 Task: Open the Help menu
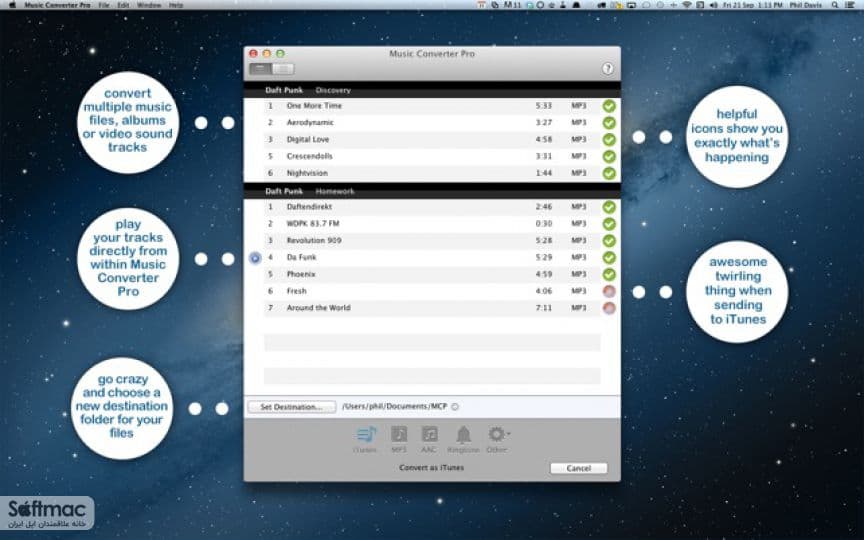(176, 5)
